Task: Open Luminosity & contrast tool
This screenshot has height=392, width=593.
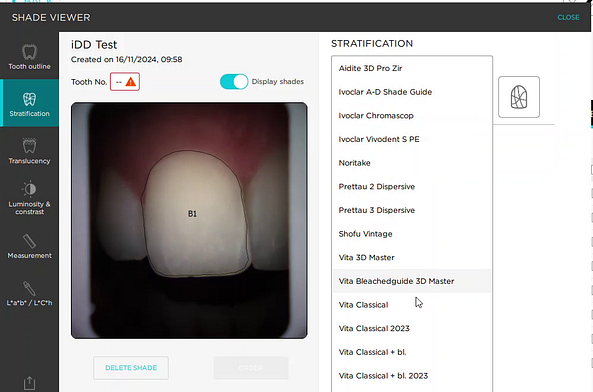Action: tap(29, 198)
